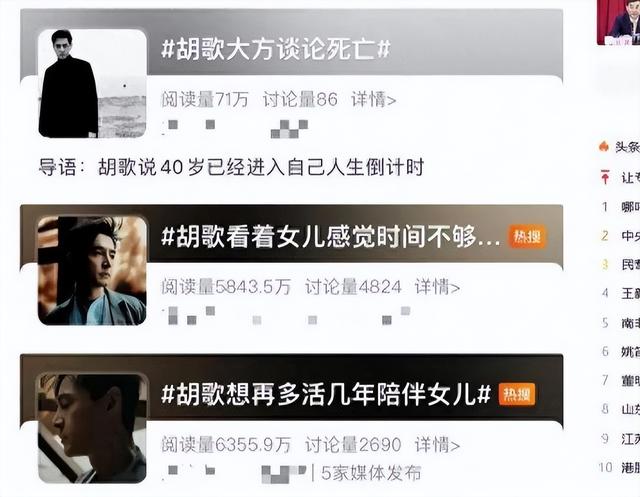Open the 胡歌看着女儿感觉时间不够 topic title
This screenshot has height=497, width=640.
click(331, 237)
